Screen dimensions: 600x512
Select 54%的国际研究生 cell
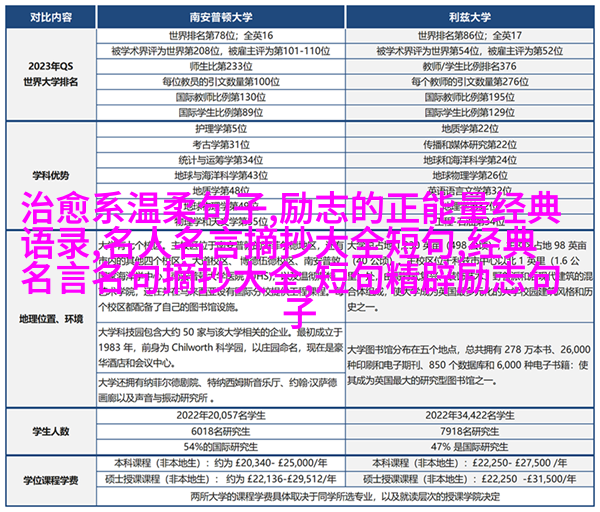221,447
